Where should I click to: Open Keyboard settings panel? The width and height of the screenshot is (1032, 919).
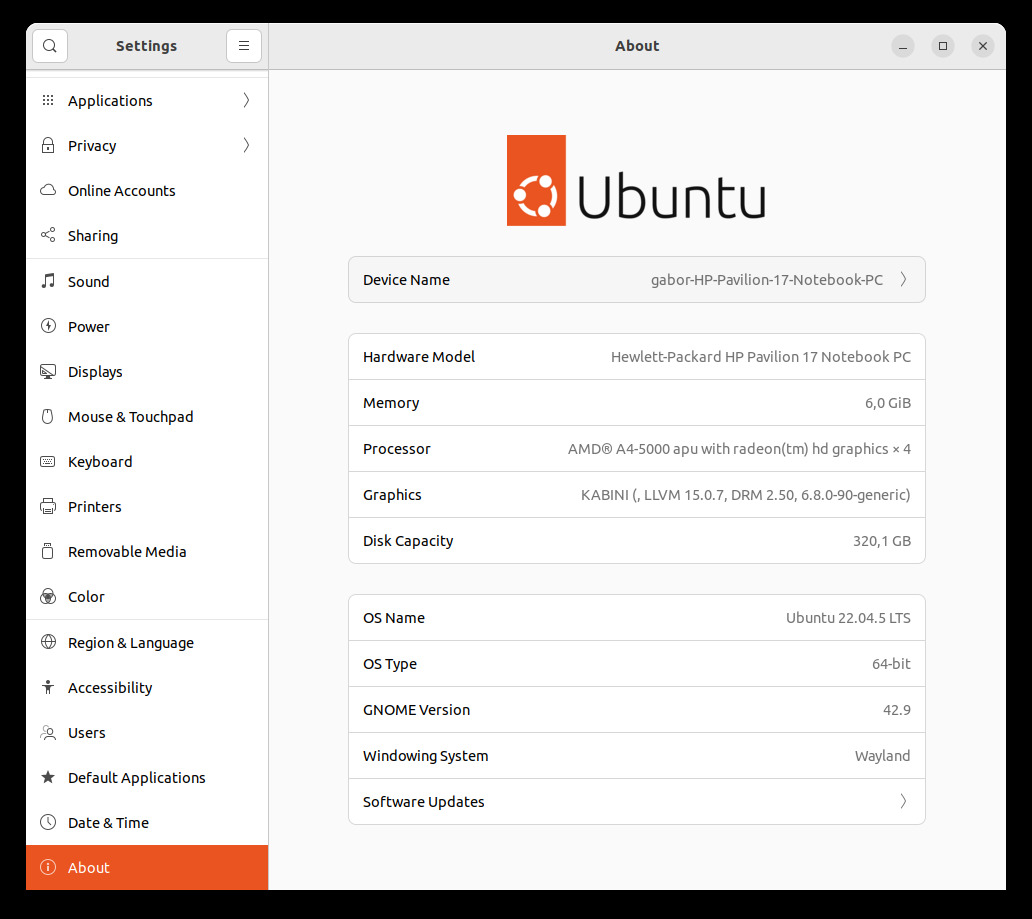(147, 461)
